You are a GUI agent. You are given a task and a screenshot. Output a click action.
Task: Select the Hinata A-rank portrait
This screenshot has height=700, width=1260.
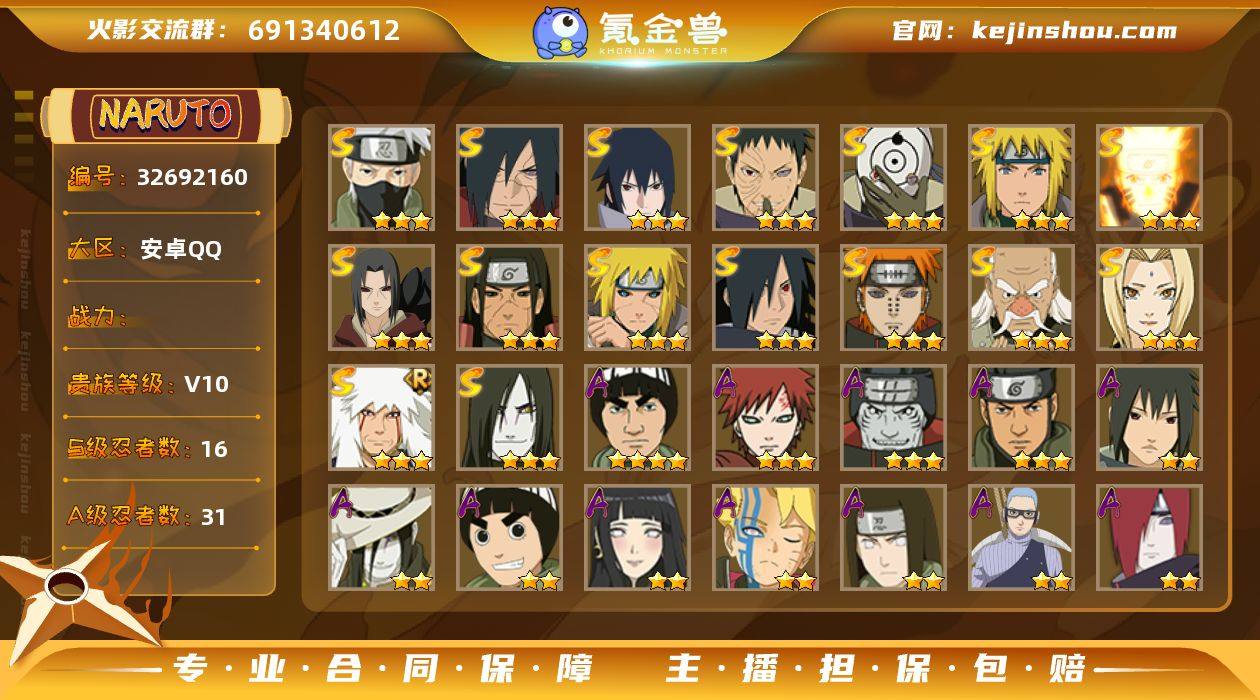pos(637,538)
